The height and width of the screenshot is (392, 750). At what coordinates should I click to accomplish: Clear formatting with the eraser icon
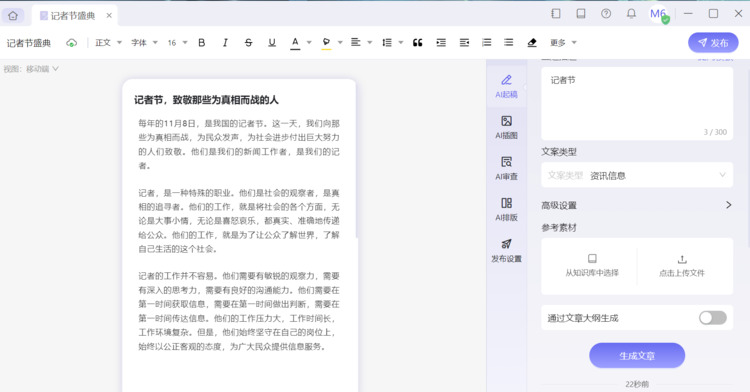tap(532, 43)
